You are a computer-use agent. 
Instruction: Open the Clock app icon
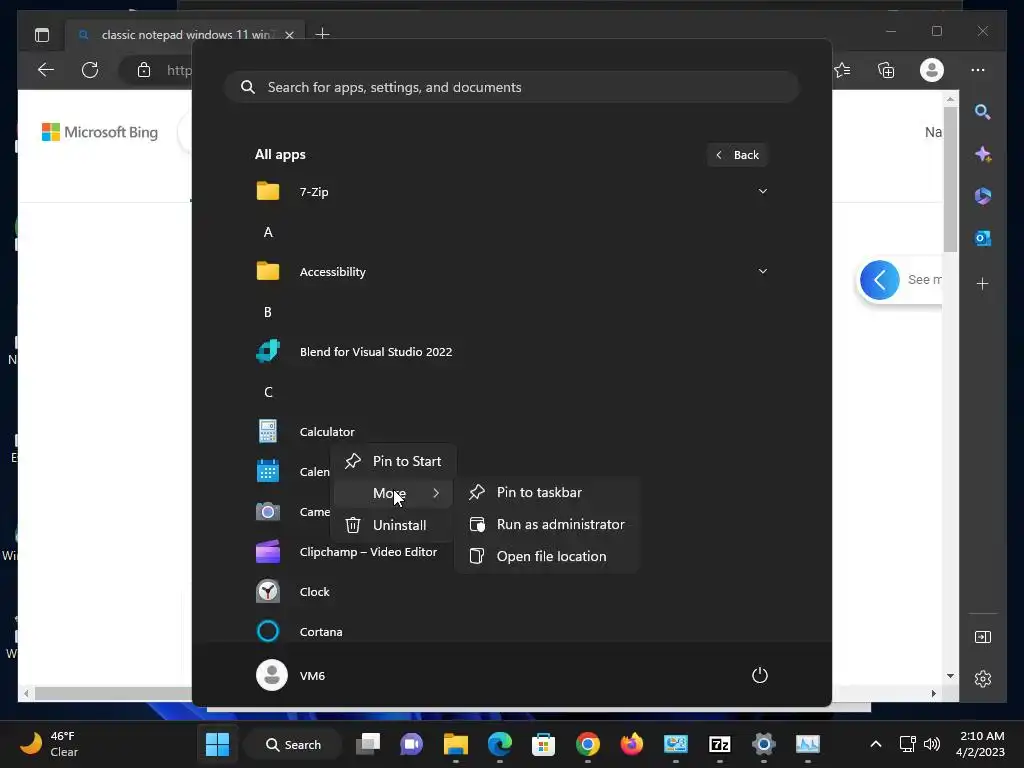pyautogui.click(x=268, y=592)
